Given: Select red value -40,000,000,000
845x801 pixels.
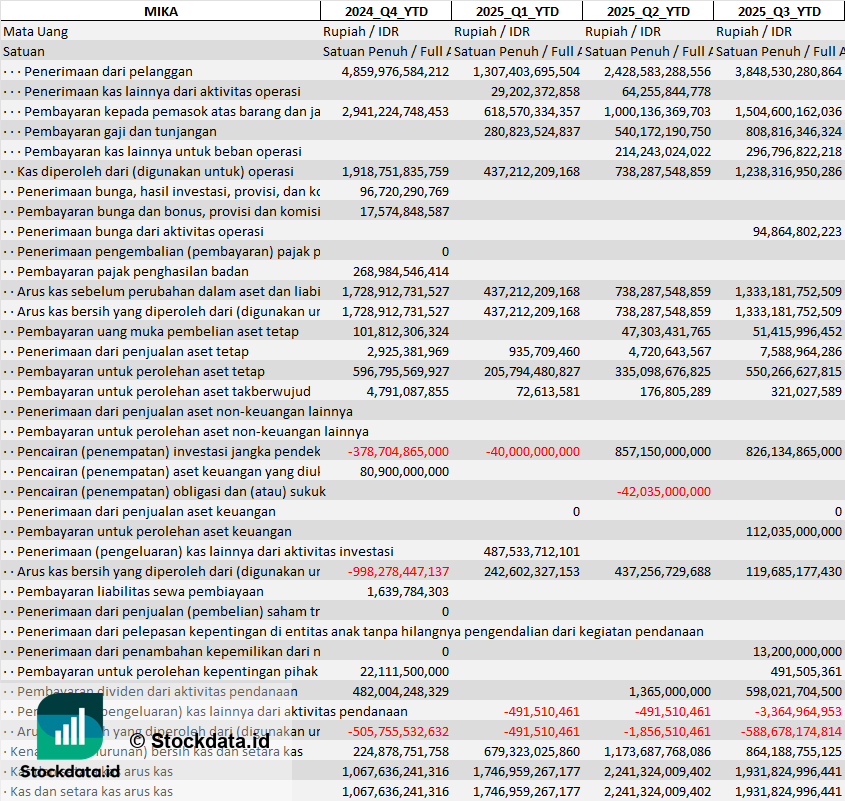Looking at the screenshot, I should point(532,452).
